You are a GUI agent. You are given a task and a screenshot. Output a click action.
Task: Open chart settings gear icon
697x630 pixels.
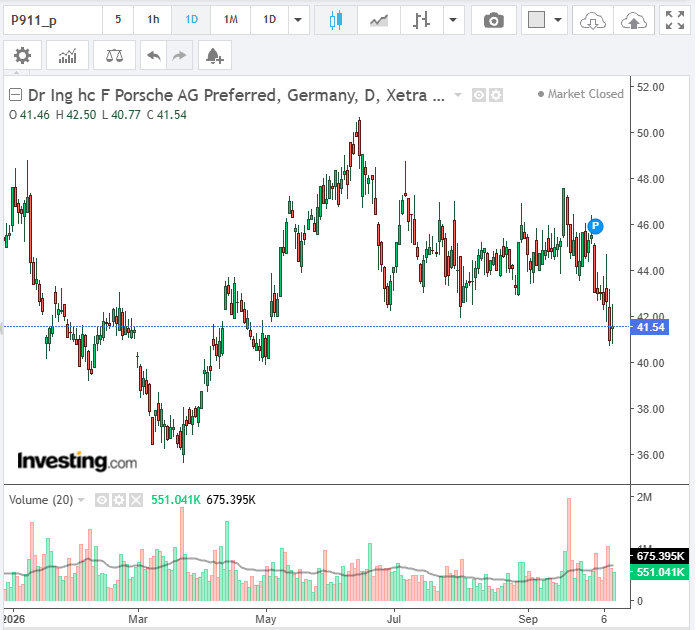click(22, 56)
